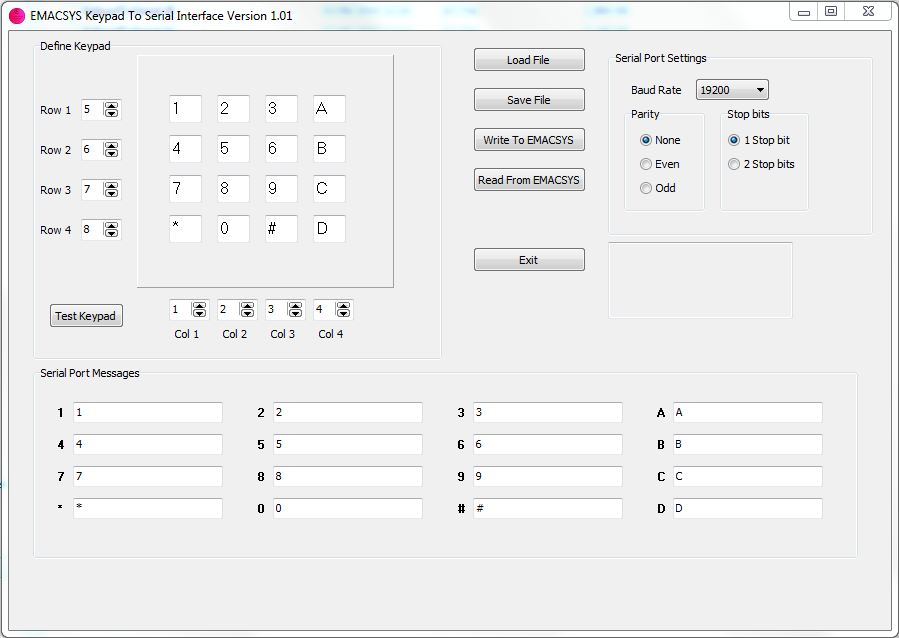Increase the Row 1 spinner value
The image size is (899, 638).
(111, 106)
